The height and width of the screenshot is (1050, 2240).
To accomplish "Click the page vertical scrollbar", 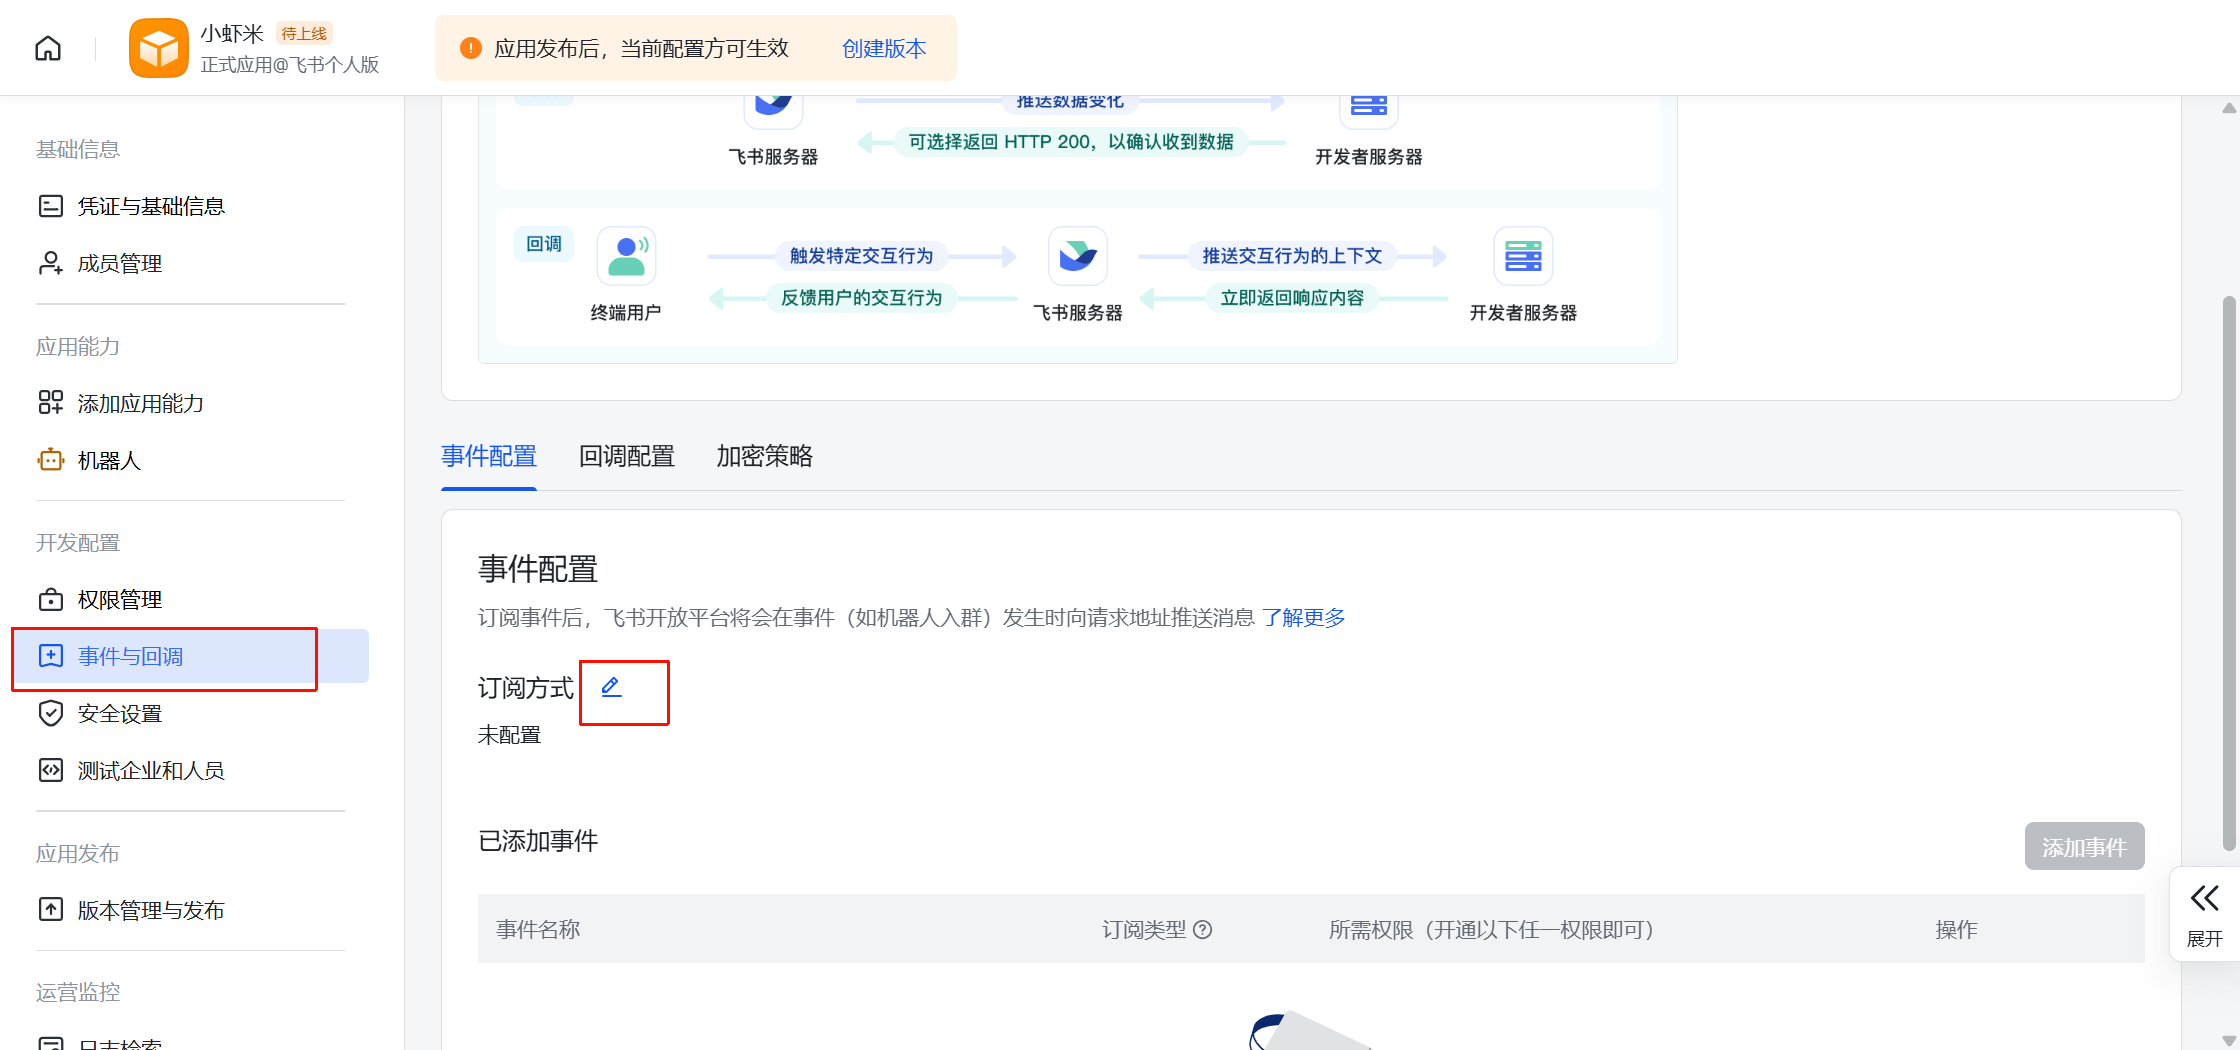I will (x=2228, y=570).
